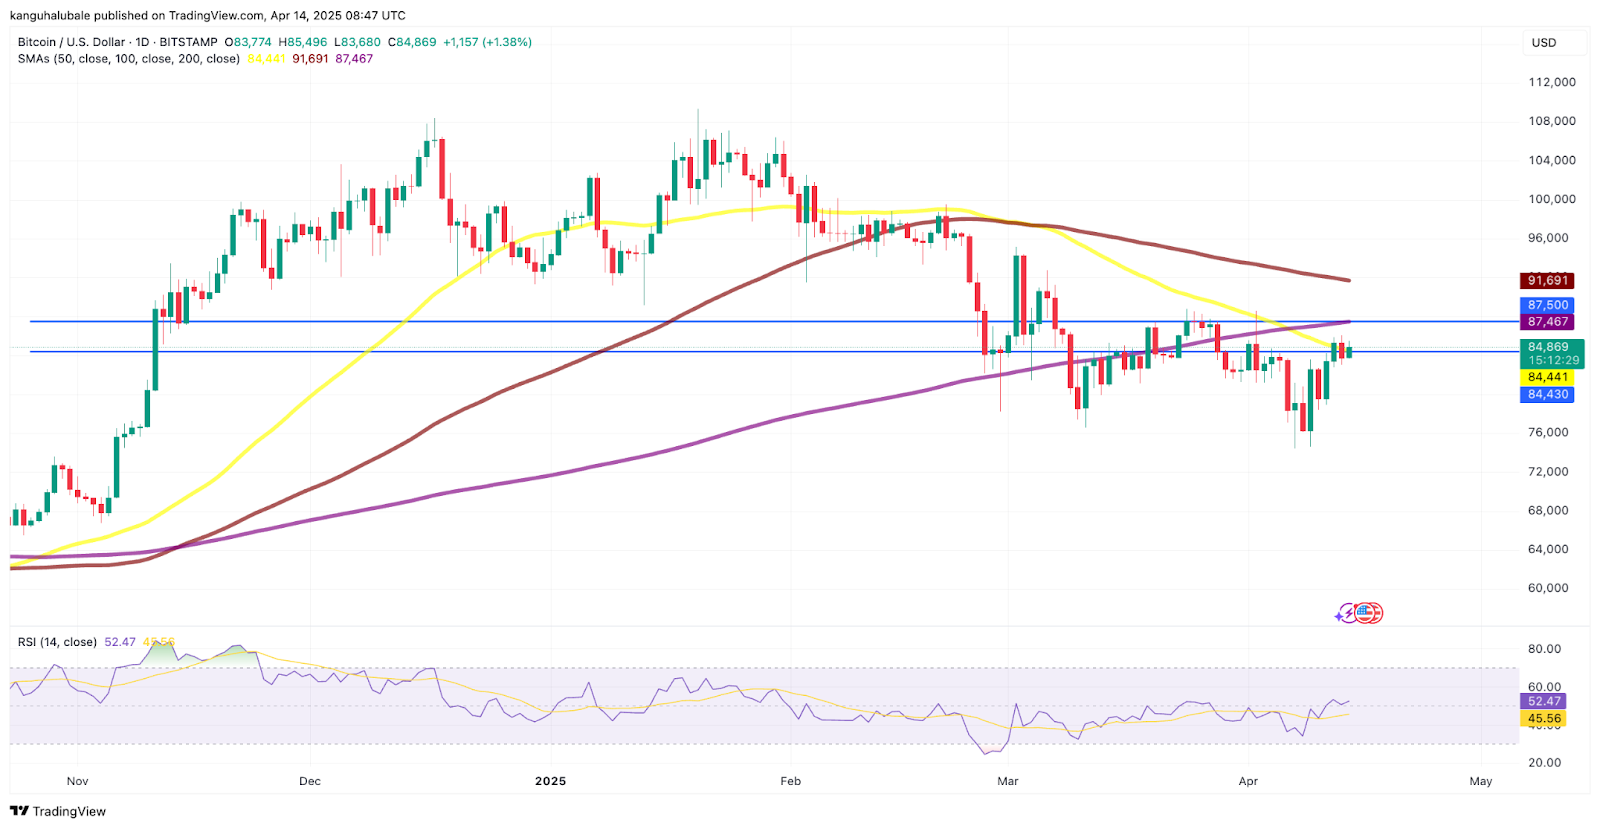Click the 112,000 price scale label
Image resolution: width=1600 pixels, height=828 pixels.
(x=1551, y=82)
